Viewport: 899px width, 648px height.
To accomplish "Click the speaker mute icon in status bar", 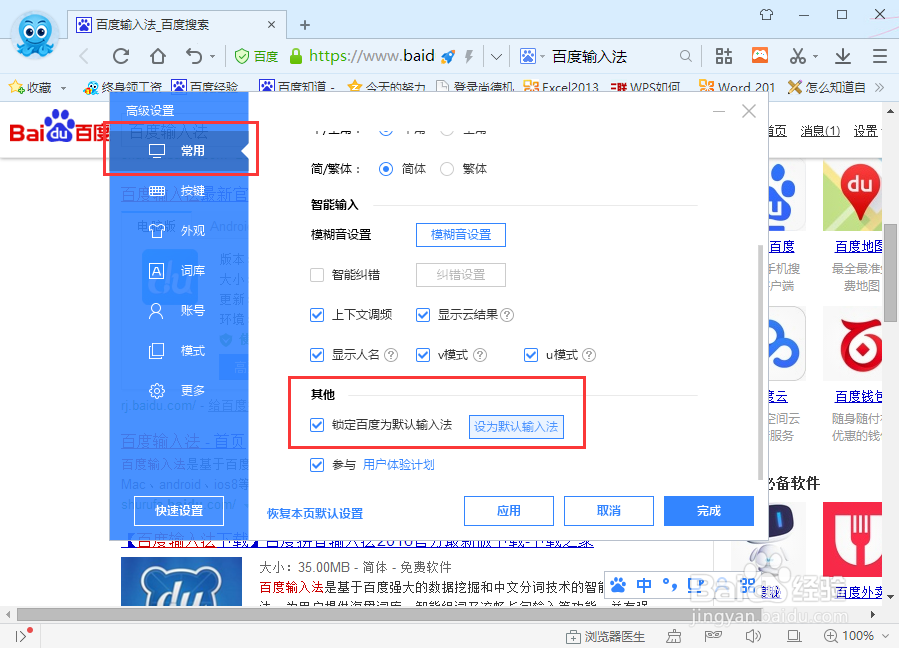I will tap(753, 636).
